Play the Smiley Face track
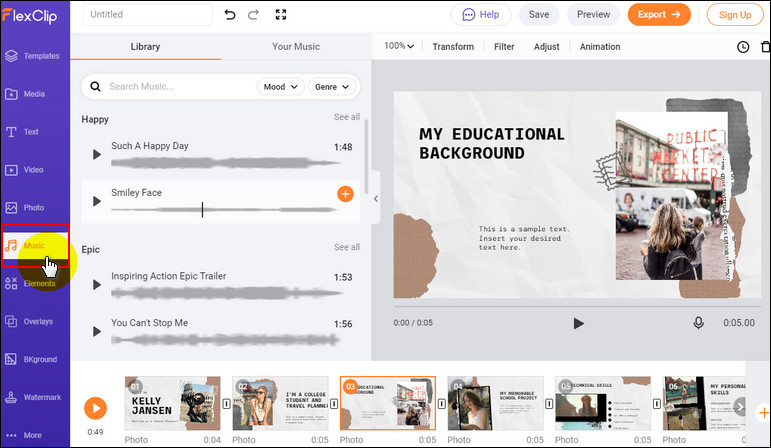The height and width of the screenshot is (448, 771). 97,201
